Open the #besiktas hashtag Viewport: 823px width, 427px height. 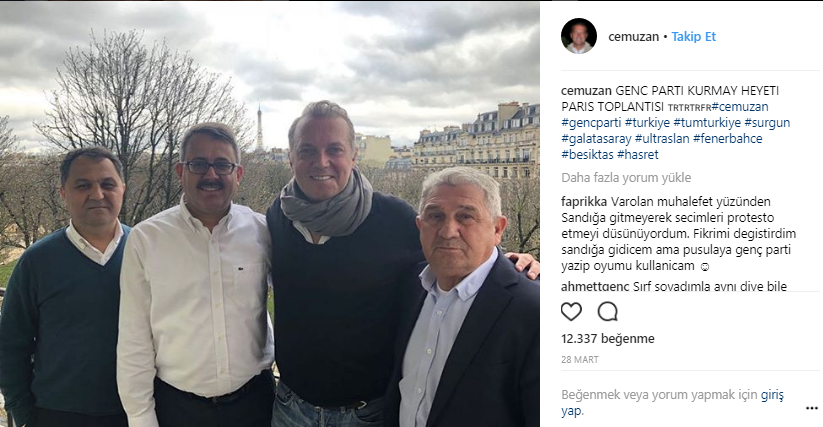(587, 155)
